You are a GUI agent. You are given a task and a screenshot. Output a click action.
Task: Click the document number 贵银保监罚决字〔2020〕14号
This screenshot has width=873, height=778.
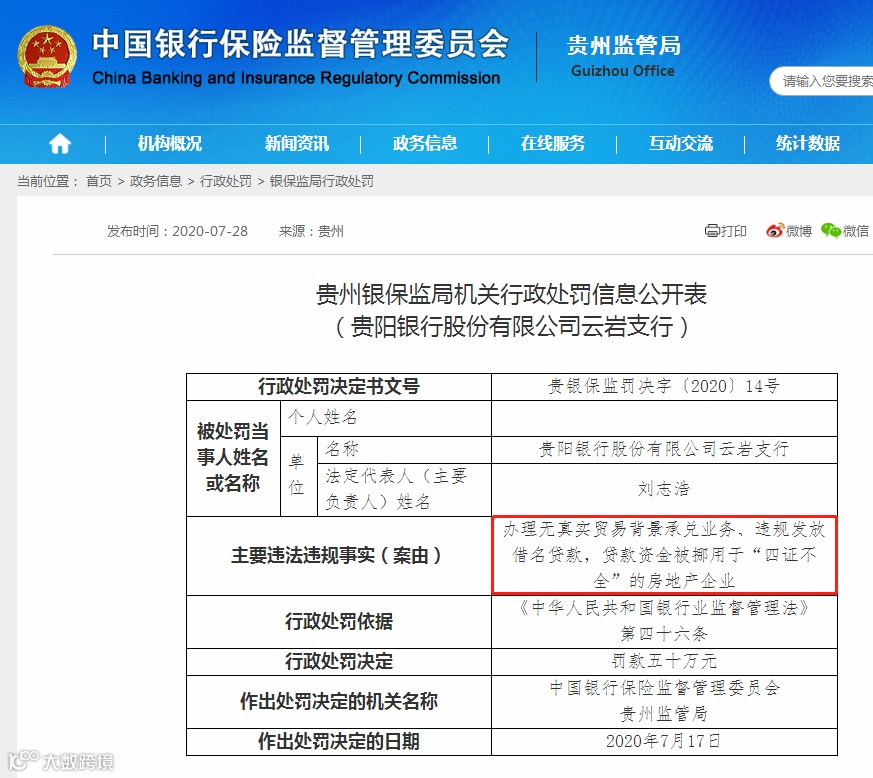coord(664,386)
